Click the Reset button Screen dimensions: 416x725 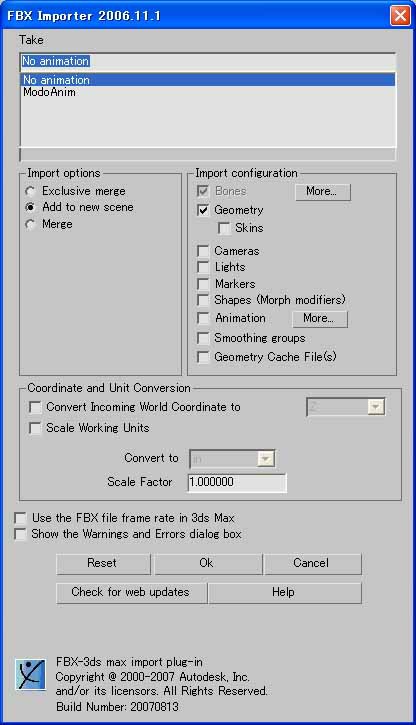[x=103, y=564]
